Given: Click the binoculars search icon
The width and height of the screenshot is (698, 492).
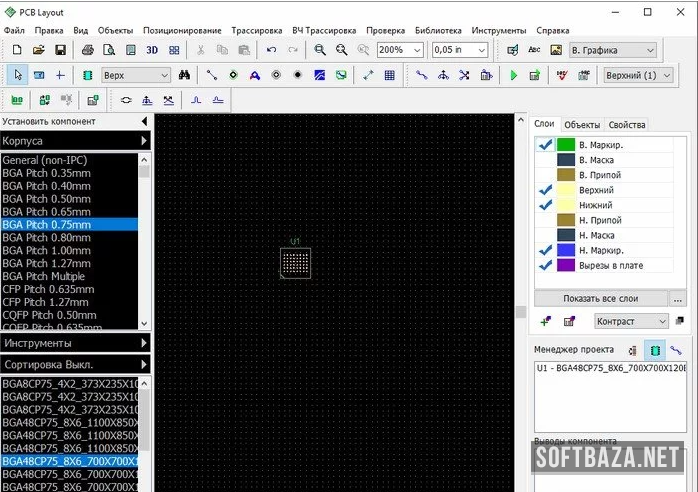Looking at the screenshot, I should click(x=184, y=75).
